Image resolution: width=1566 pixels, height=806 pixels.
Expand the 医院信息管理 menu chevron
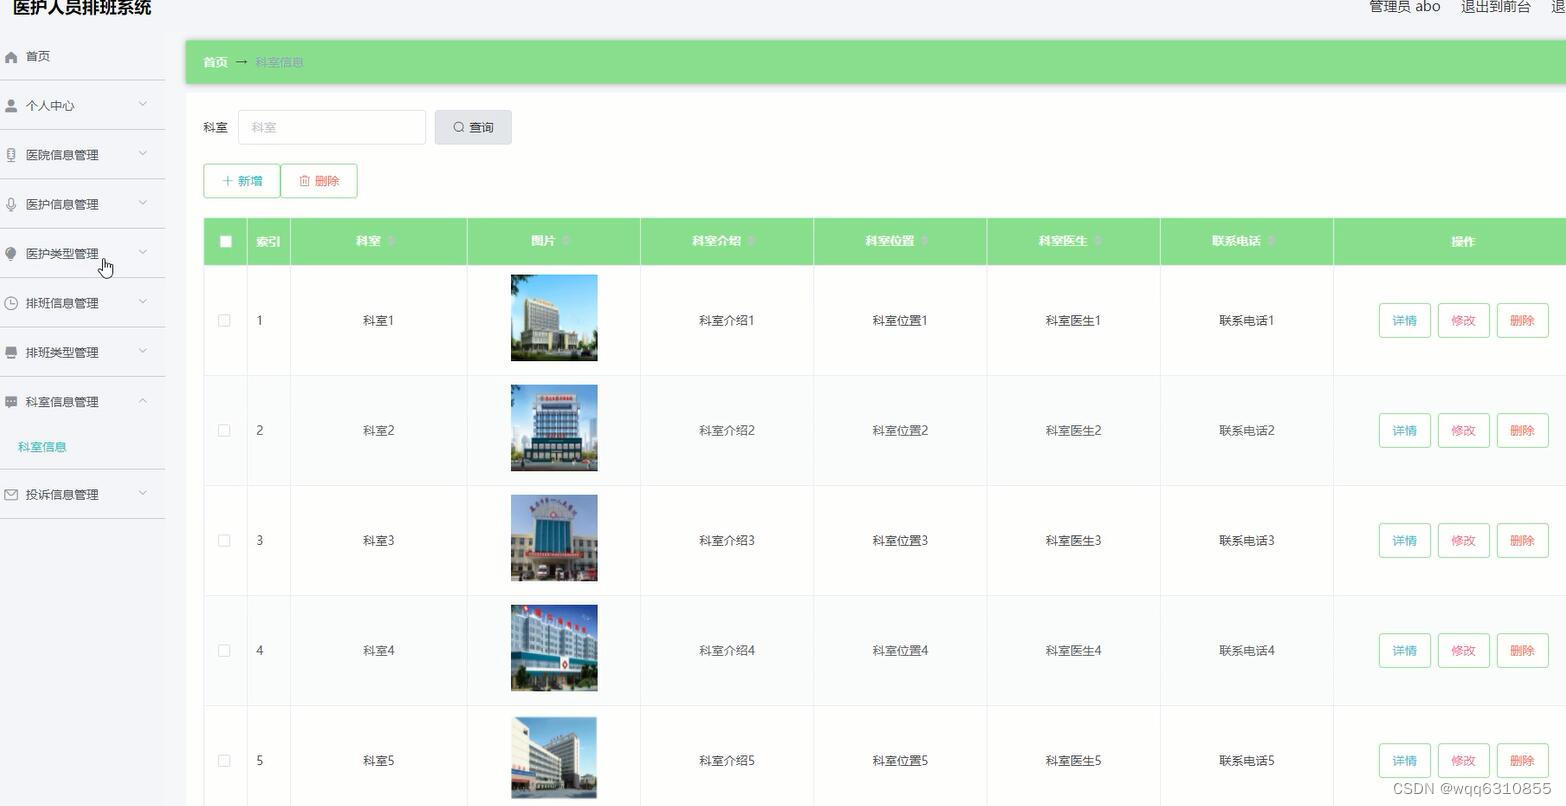143,153
